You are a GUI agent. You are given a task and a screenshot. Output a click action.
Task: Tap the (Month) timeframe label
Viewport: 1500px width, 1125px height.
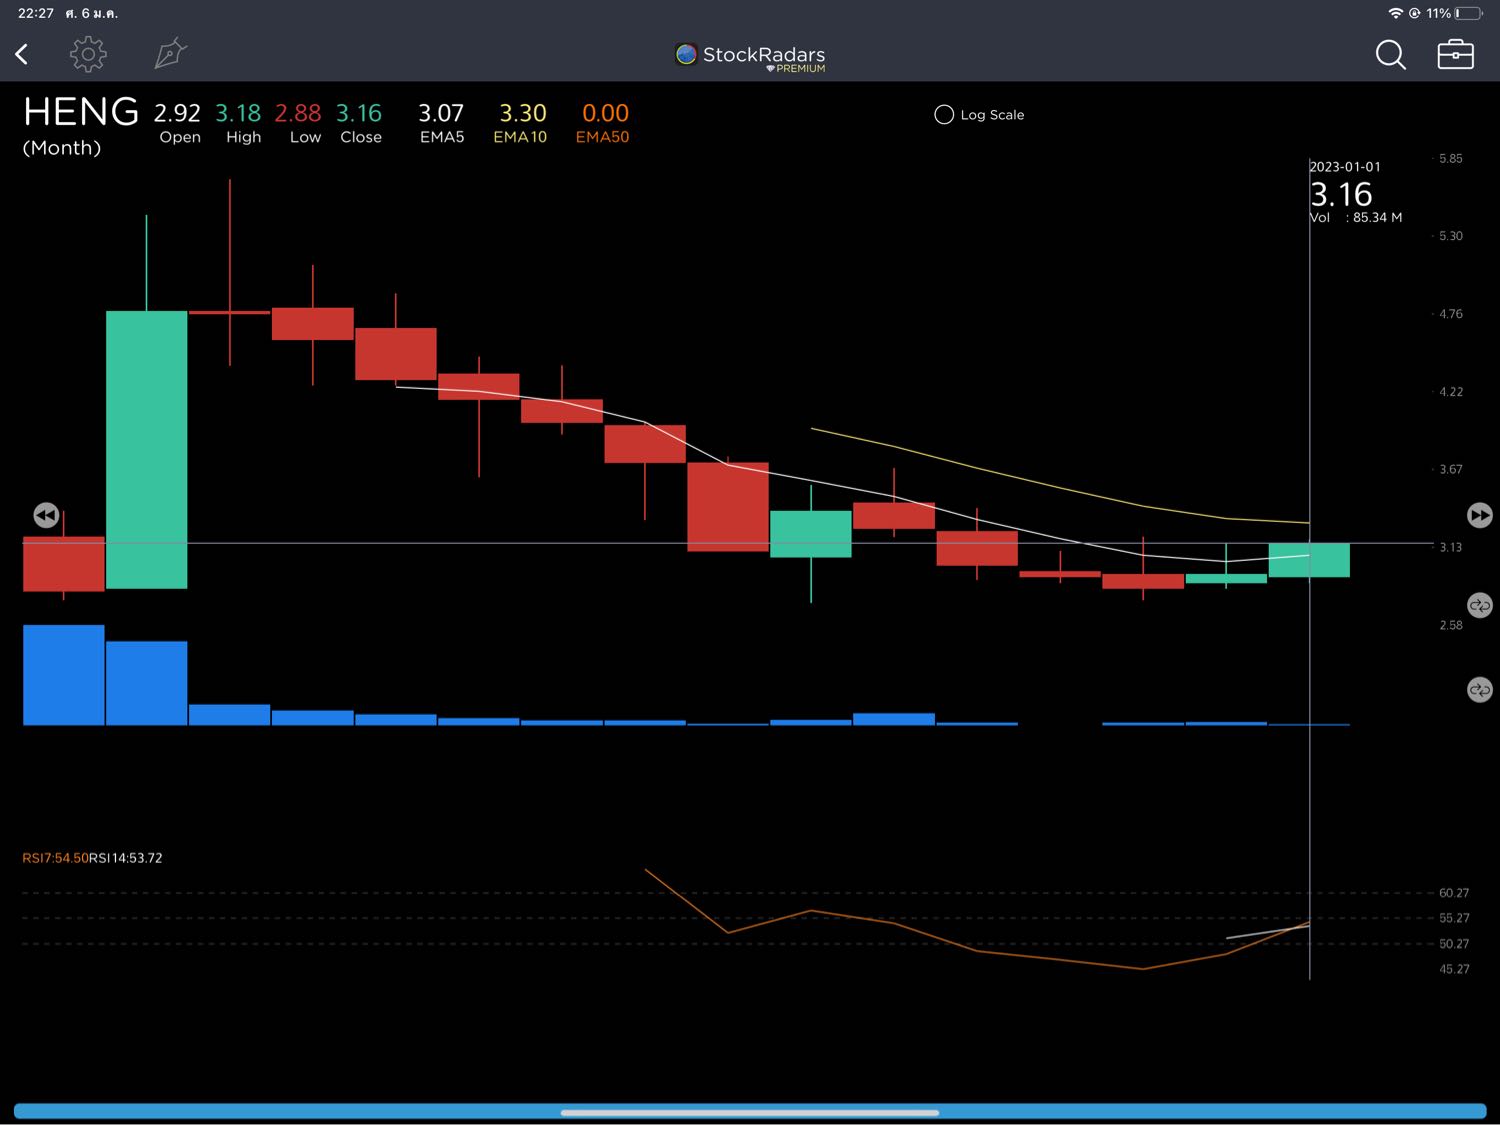pos(62,148)
